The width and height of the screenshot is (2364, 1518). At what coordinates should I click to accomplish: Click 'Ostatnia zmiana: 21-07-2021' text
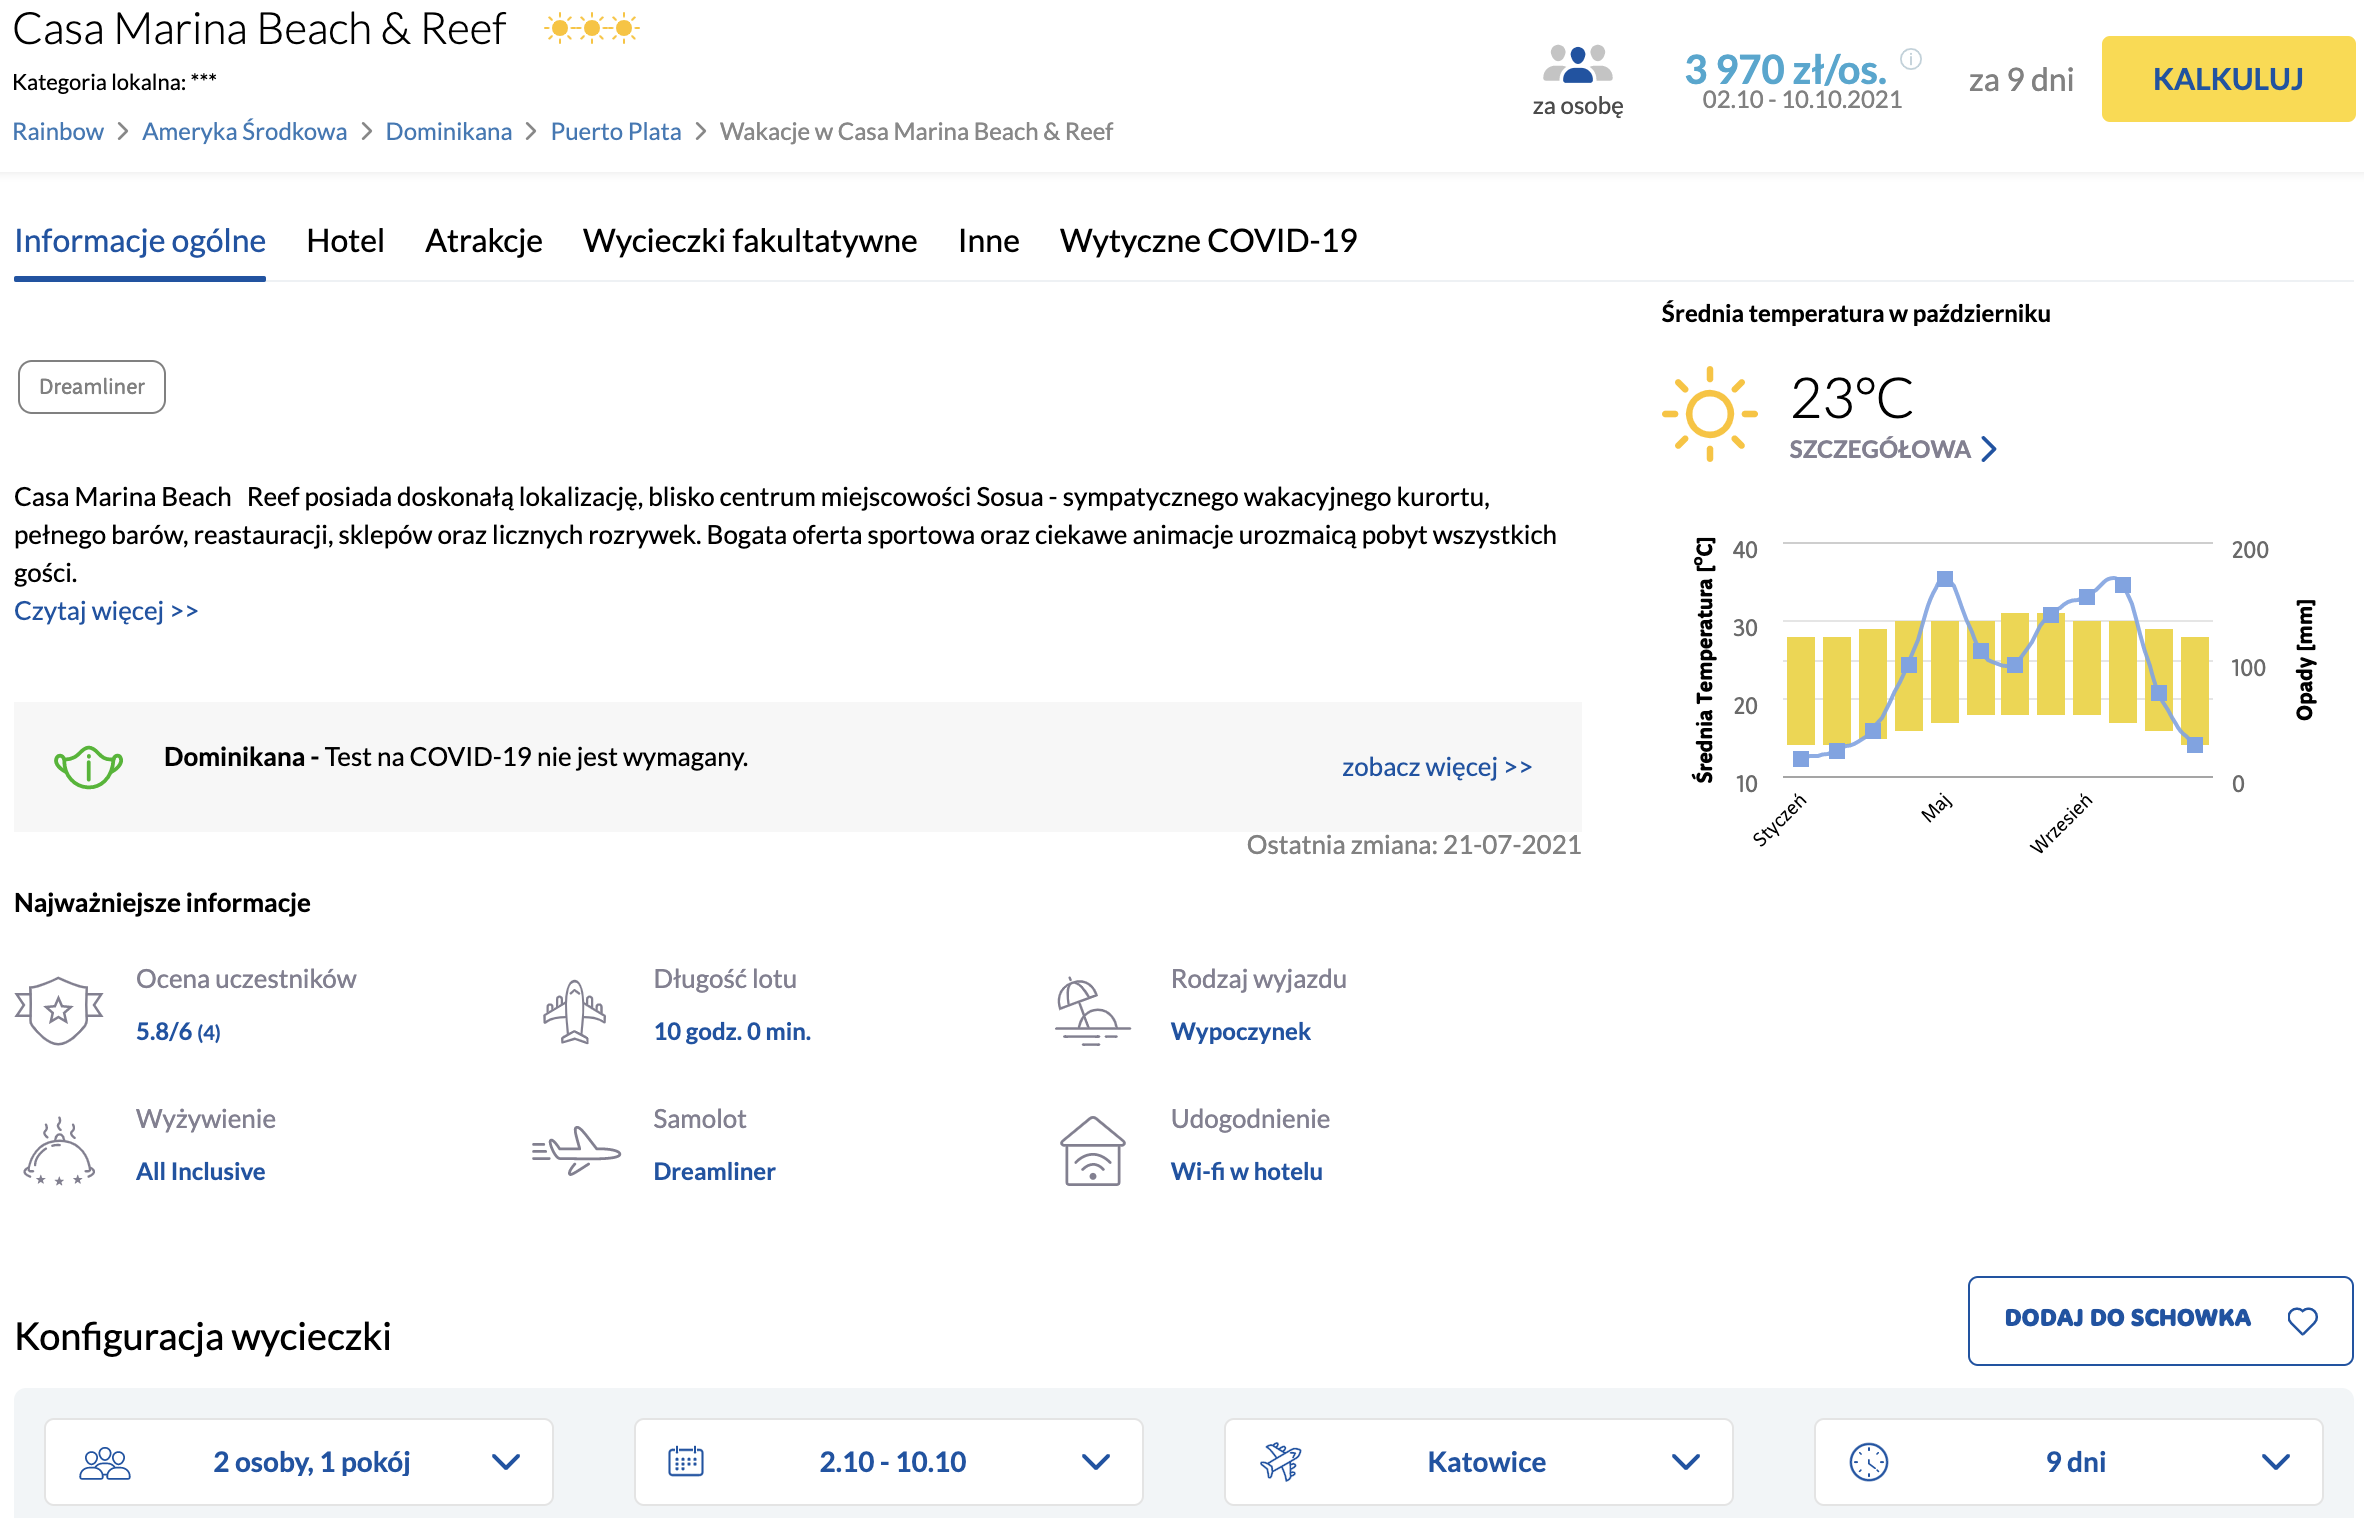[1414, 846]
